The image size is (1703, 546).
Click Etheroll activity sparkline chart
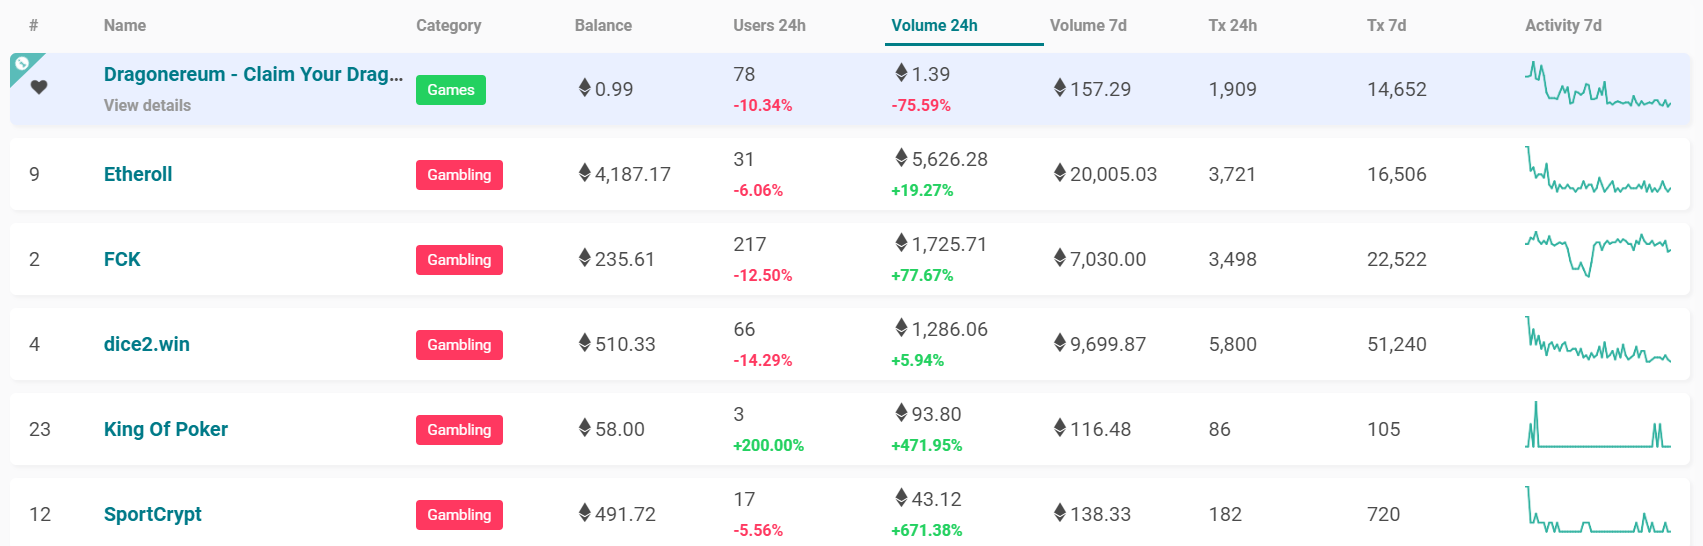coord(1598,170)
